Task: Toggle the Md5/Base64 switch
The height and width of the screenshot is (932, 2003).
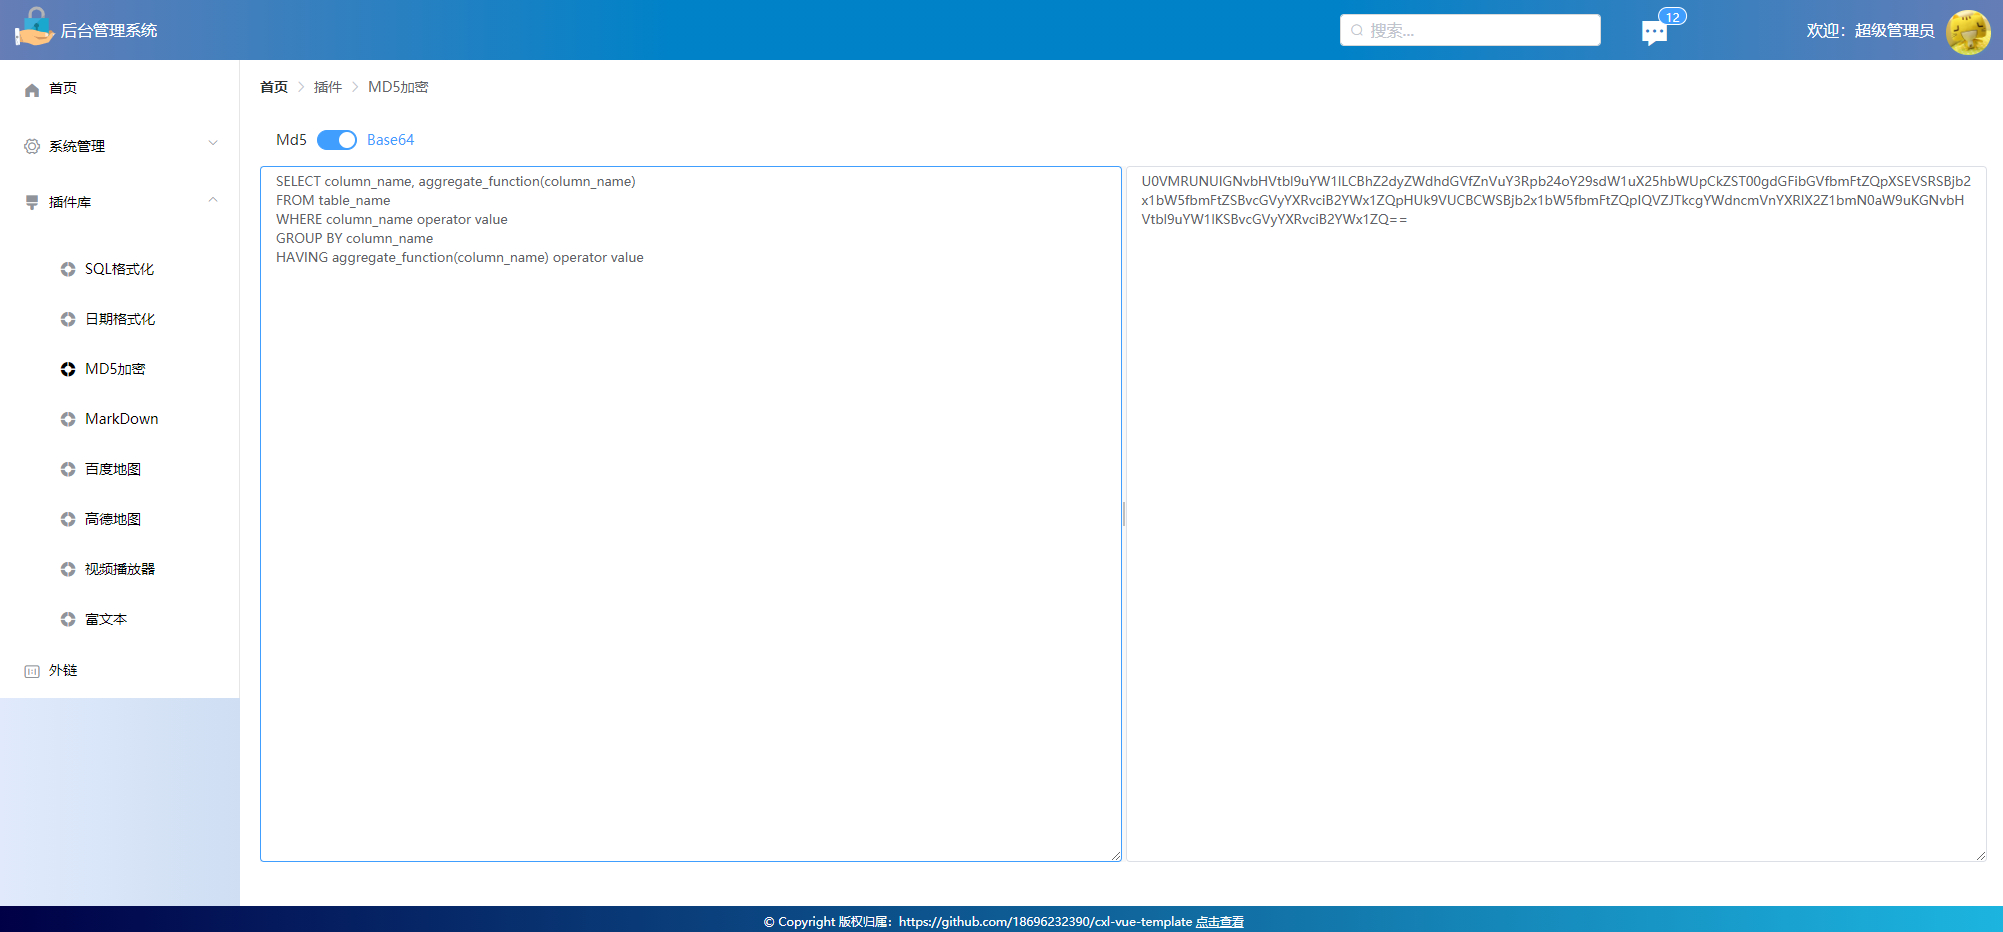Action: point(337,140)
